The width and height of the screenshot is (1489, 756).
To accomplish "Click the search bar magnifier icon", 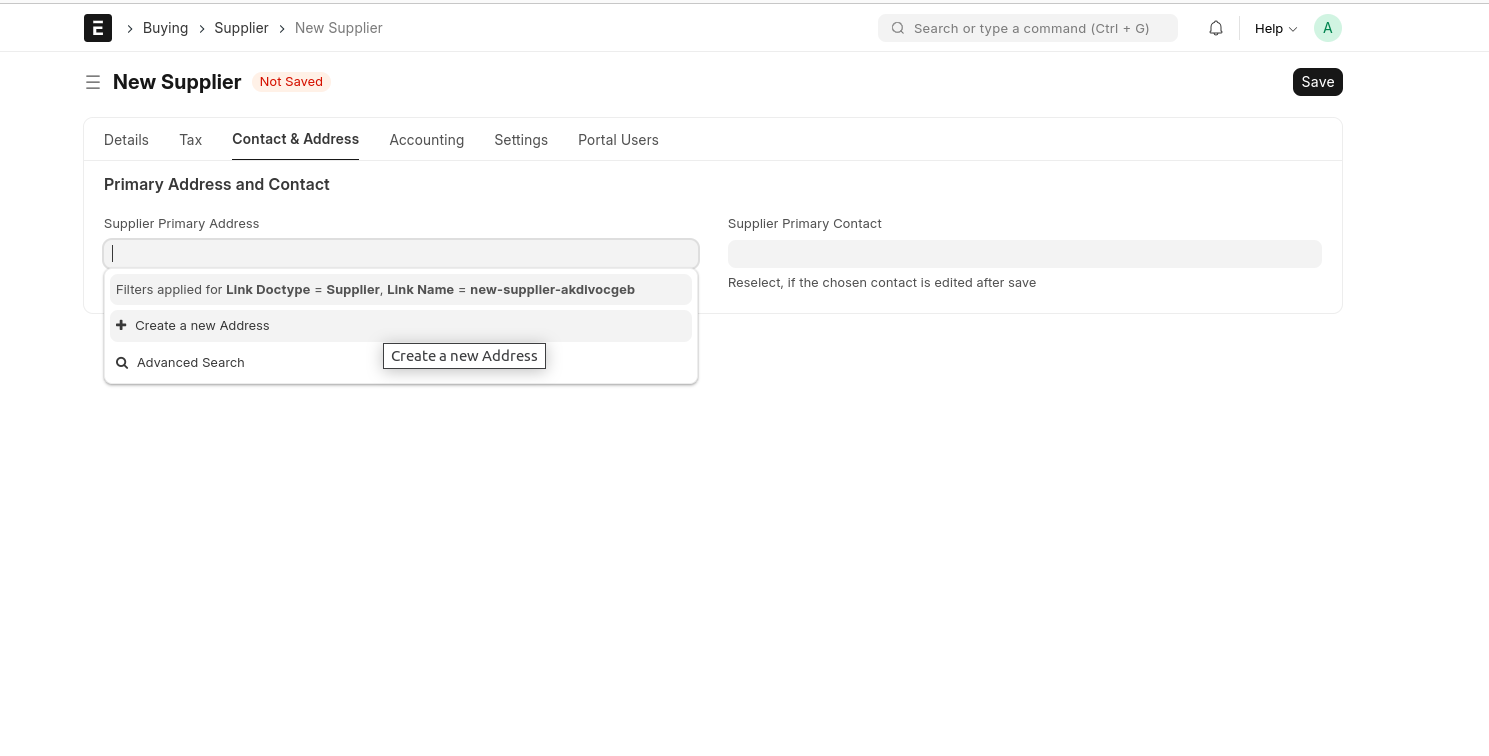I will point(898,28).
